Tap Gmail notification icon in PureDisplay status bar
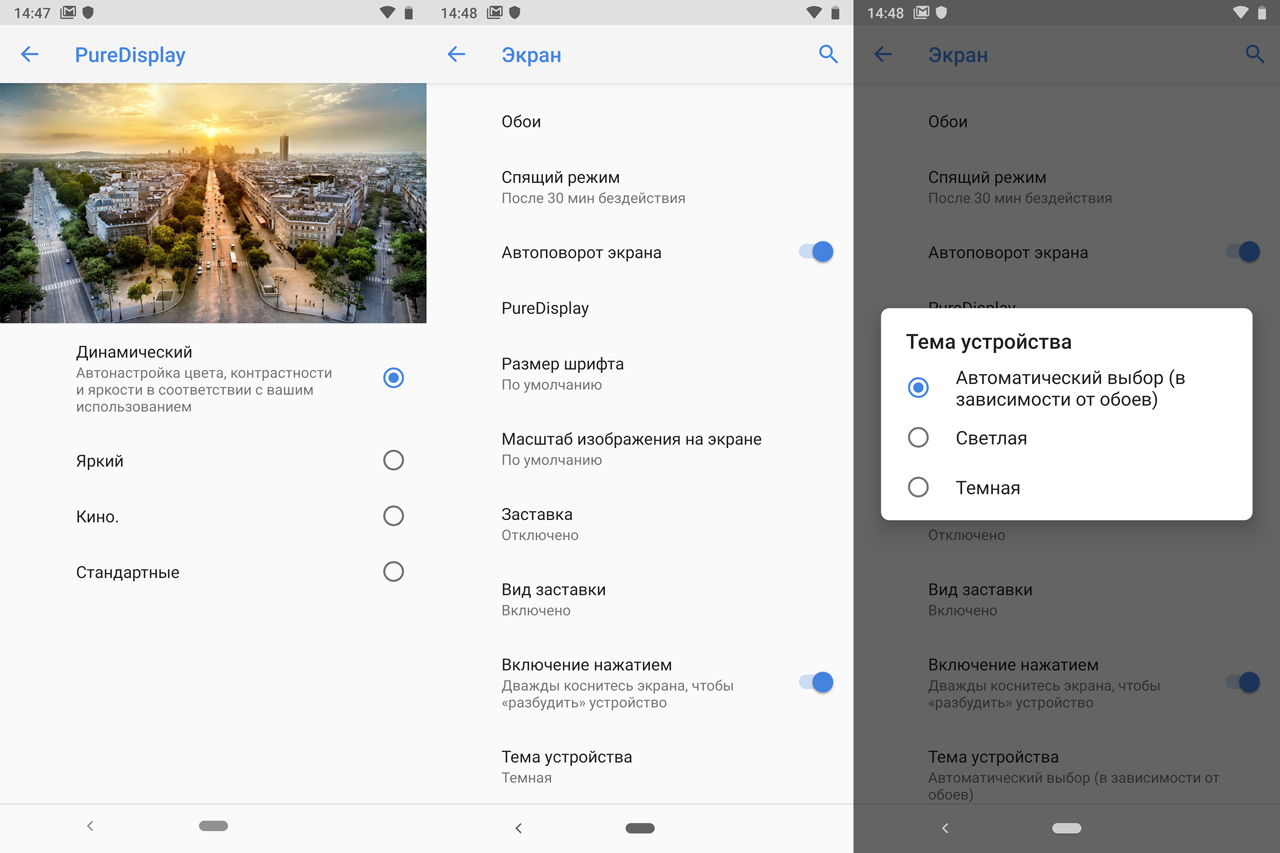1280x853 pixels. click(68, 13)
